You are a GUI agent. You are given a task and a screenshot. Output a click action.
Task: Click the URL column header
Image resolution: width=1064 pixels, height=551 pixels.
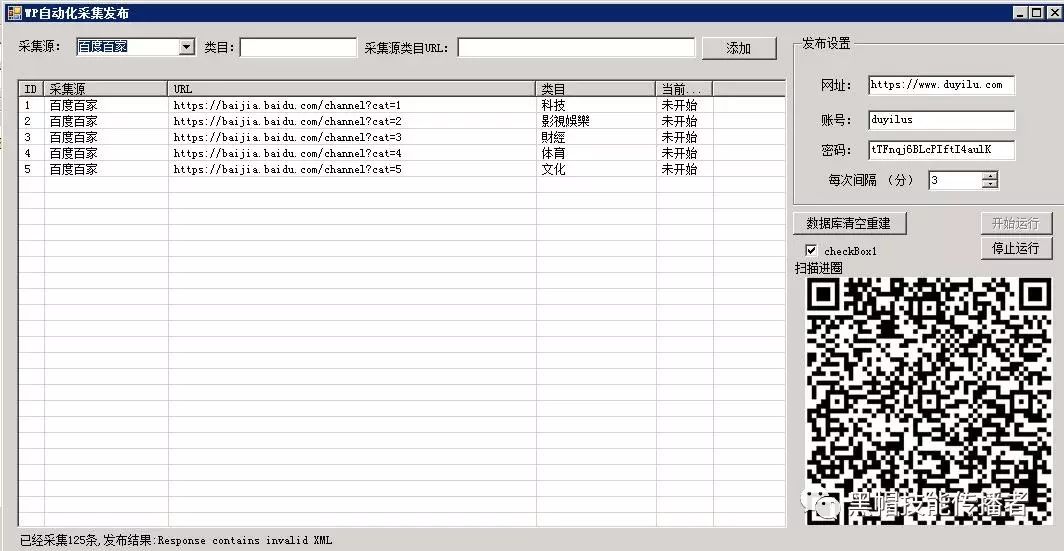(x=352, y=89)
